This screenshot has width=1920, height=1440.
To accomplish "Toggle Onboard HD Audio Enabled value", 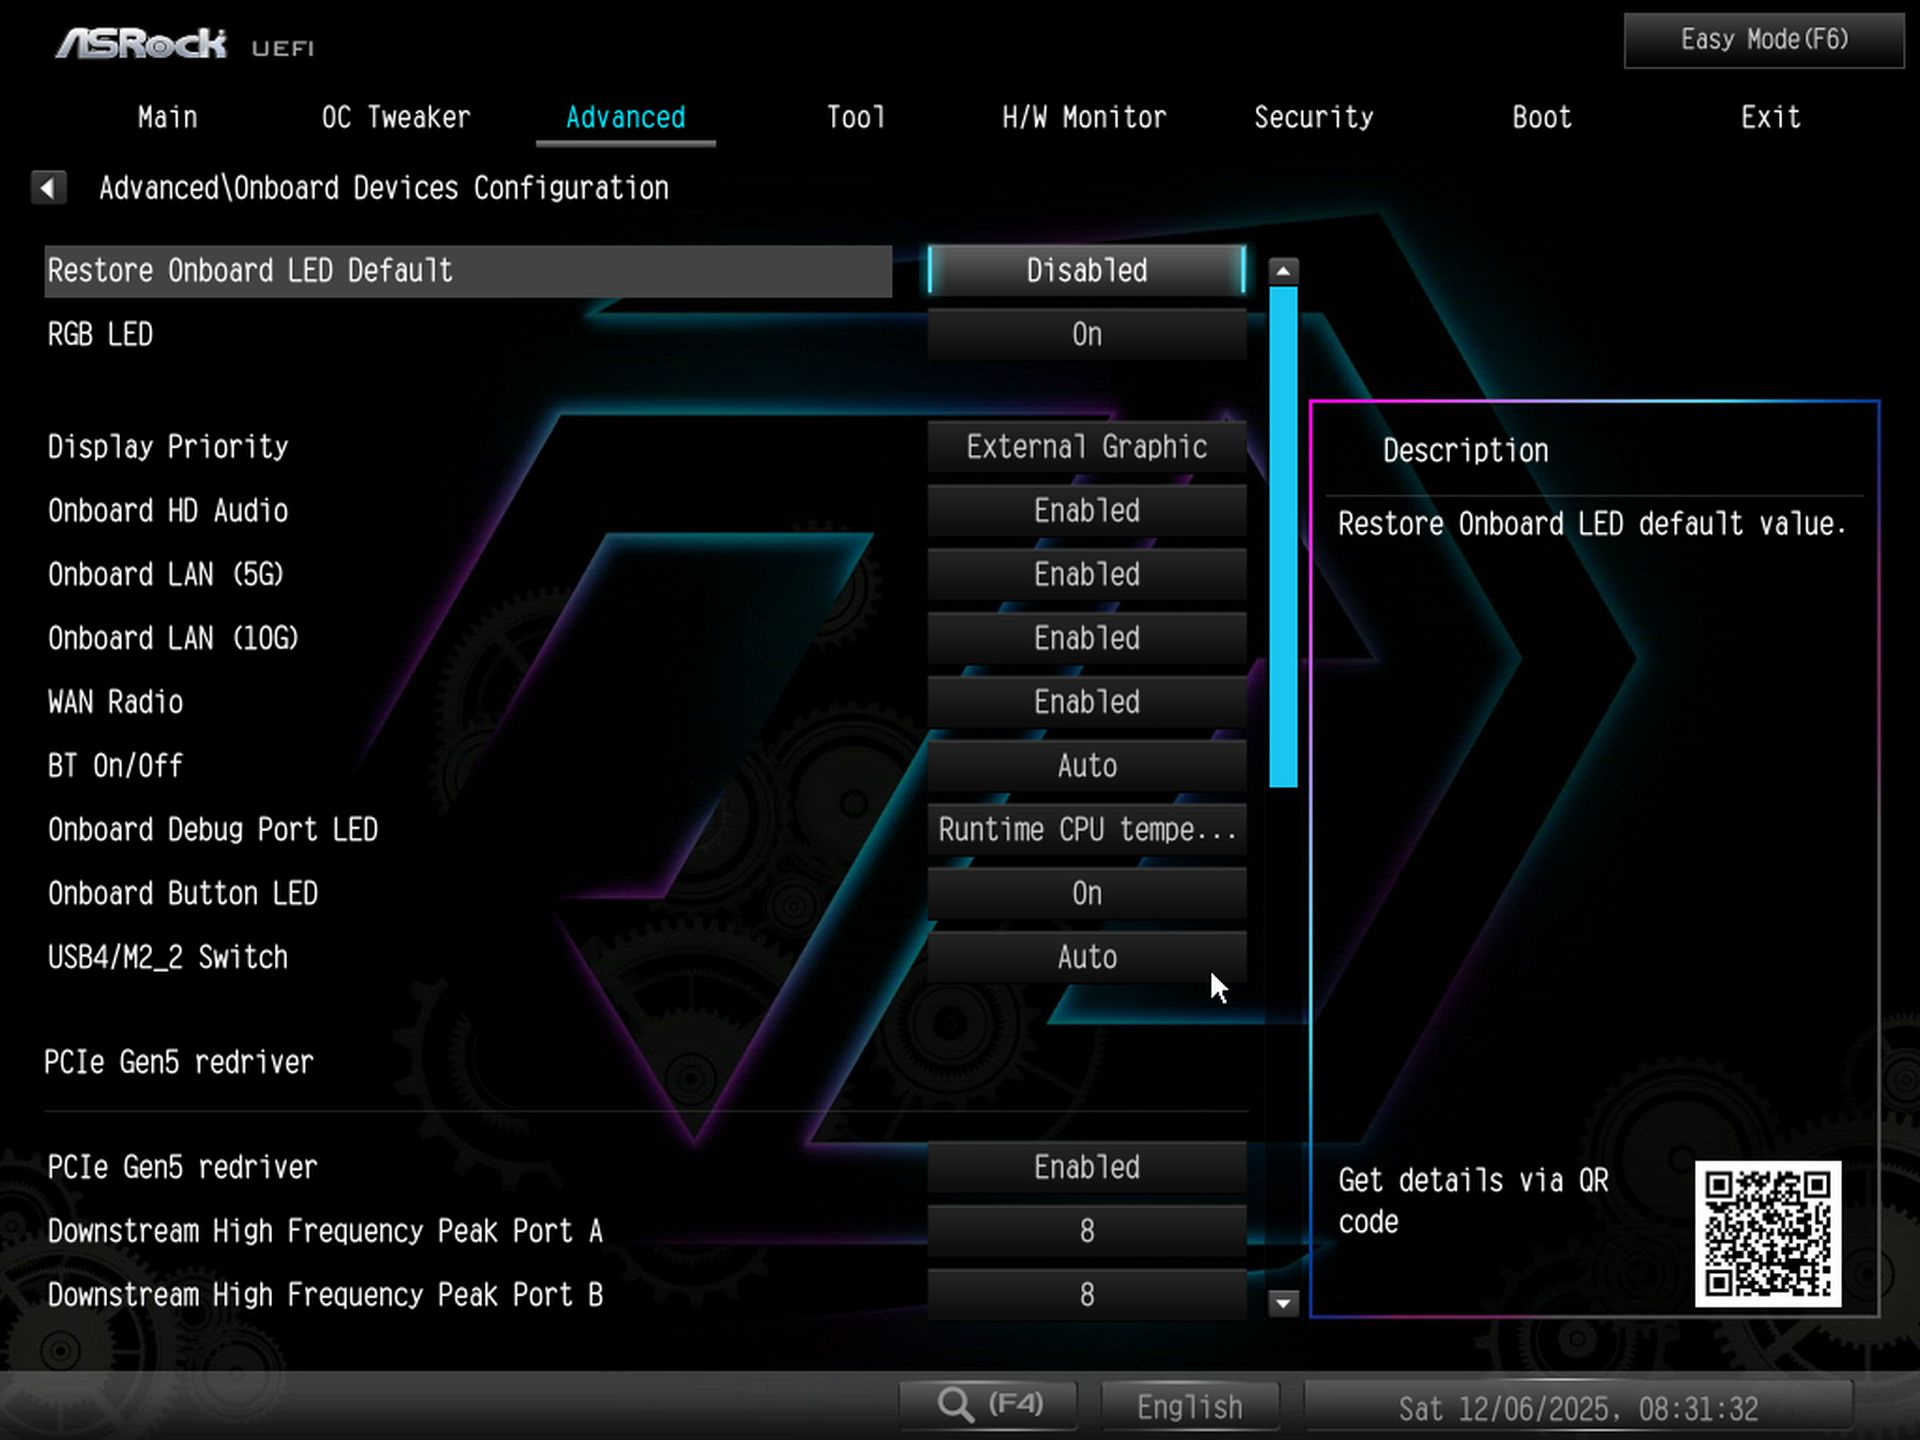I will [x=1086, y=511].
